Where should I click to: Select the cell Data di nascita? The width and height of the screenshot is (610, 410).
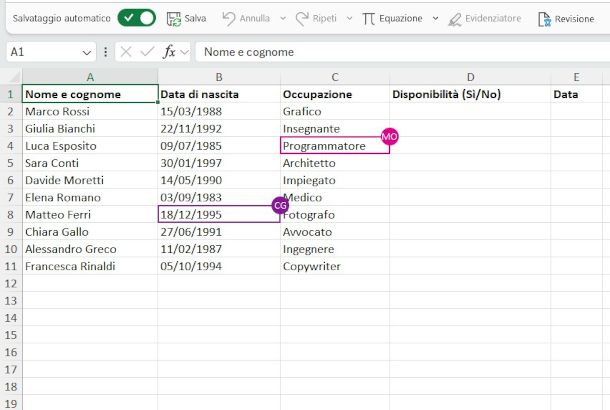coord(219,94)
